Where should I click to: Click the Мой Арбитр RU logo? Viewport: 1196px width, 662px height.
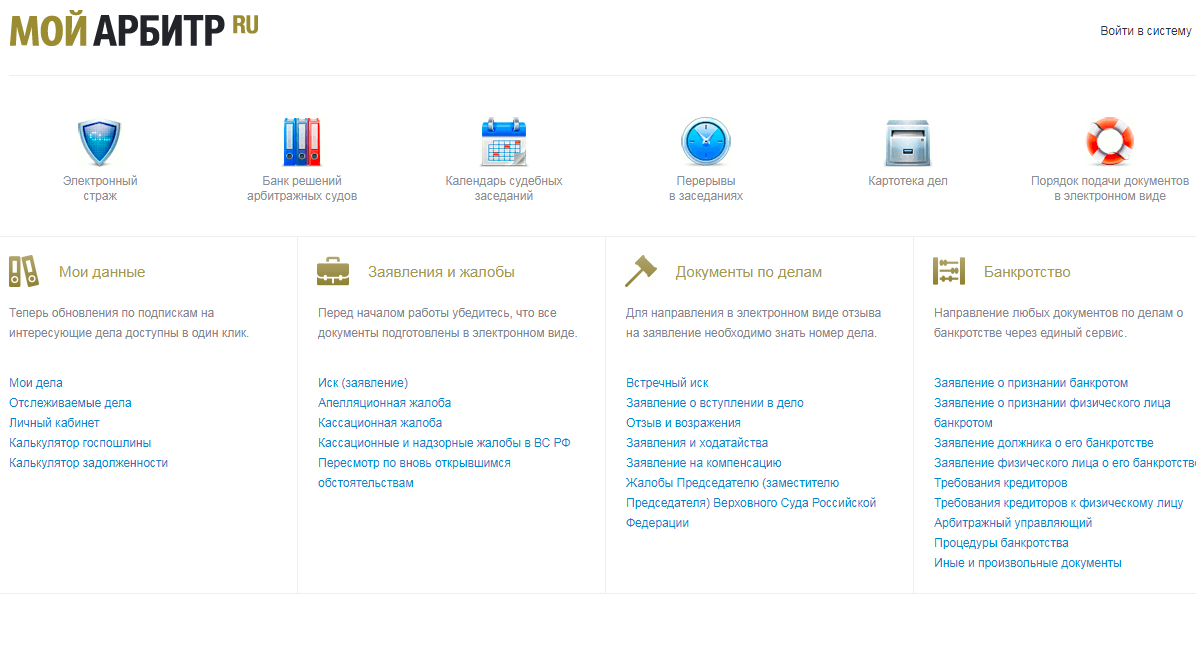point(133,31)
